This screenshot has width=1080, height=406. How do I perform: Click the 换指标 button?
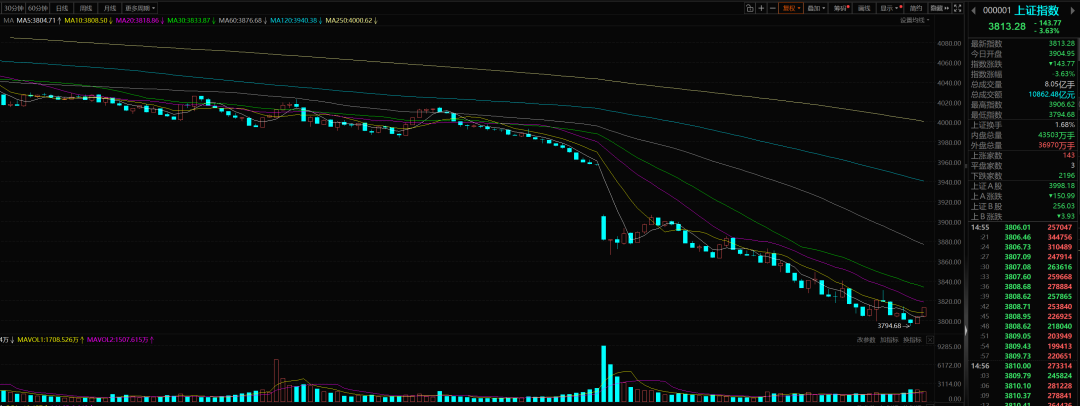coord(912,340)
